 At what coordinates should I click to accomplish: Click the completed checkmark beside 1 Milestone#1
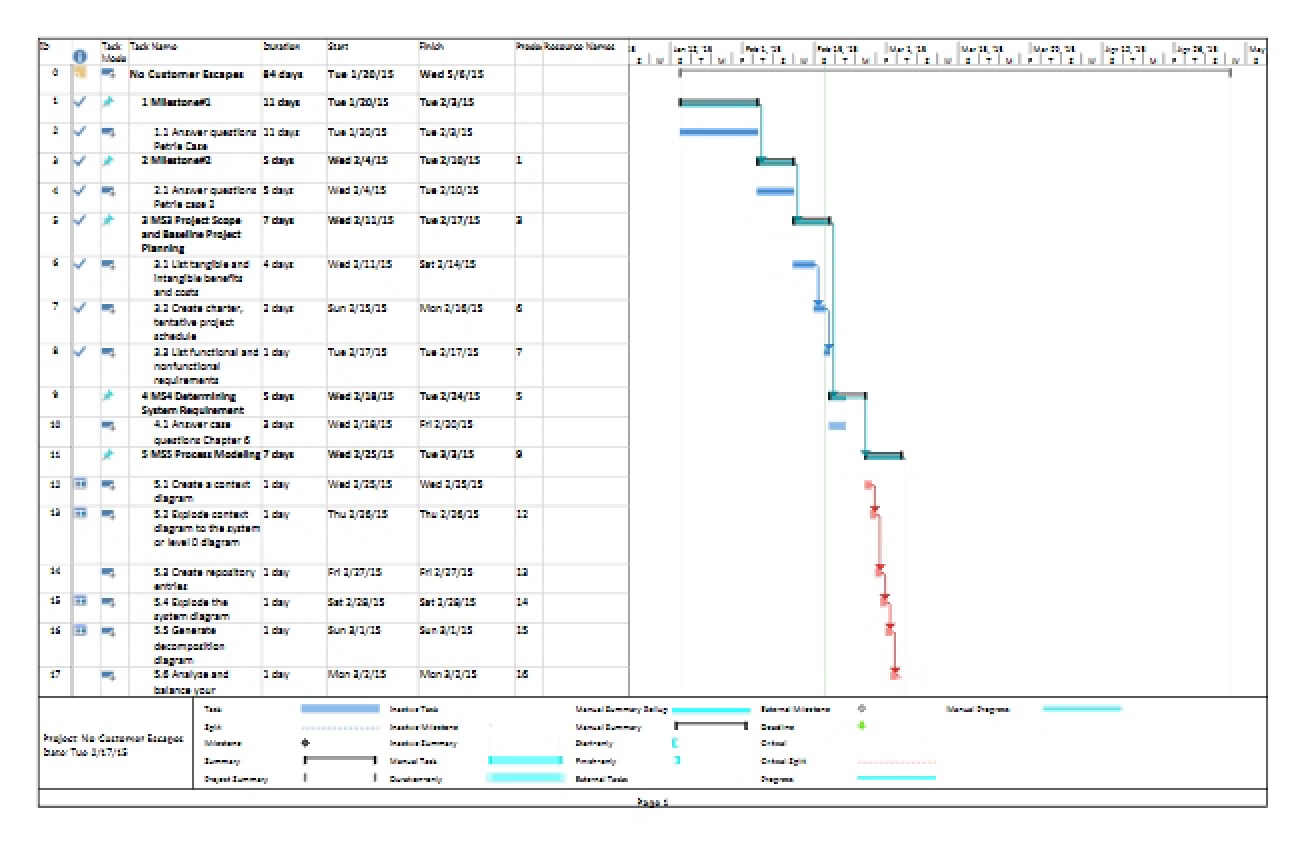(80, 102)
